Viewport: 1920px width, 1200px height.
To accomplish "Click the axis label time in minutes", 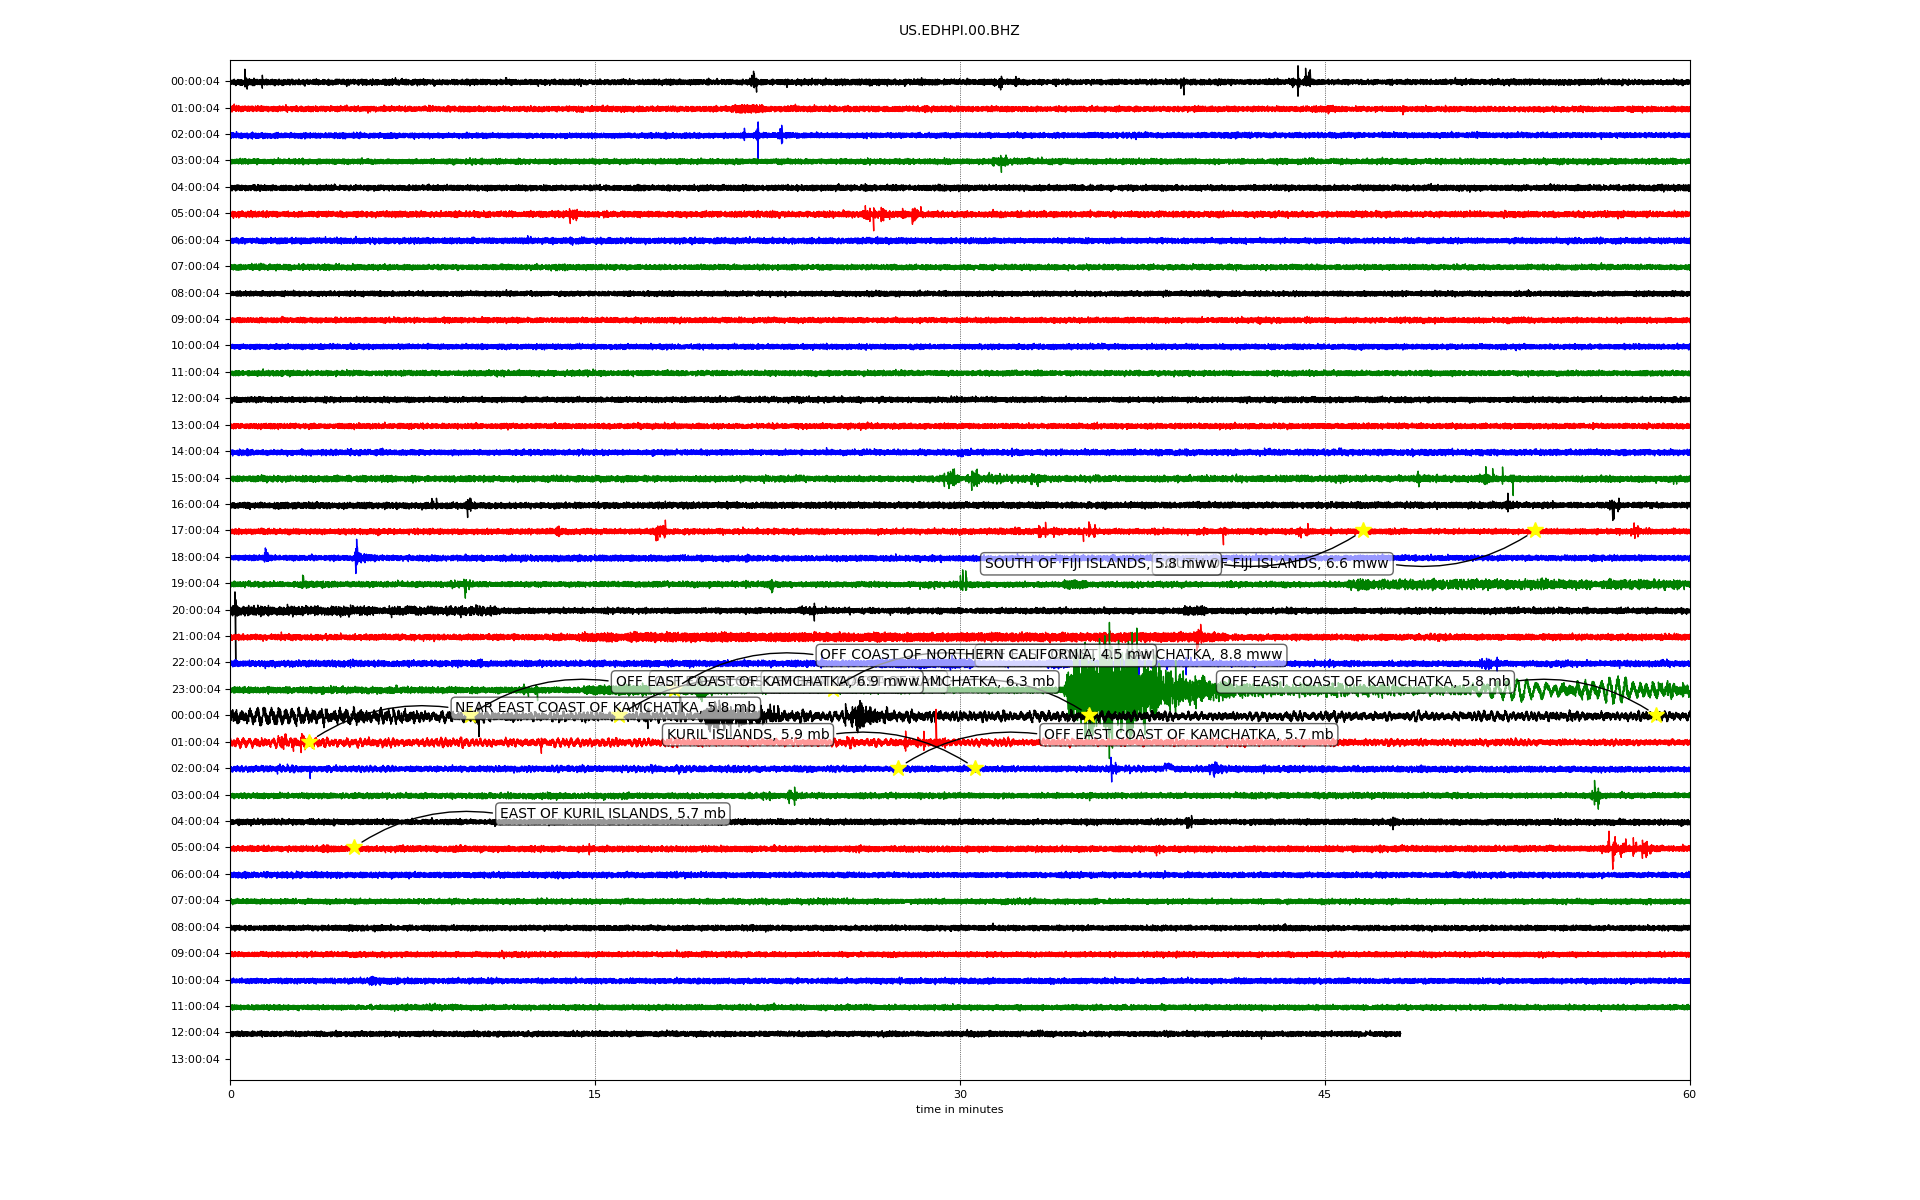I will tap(959, 1109).
